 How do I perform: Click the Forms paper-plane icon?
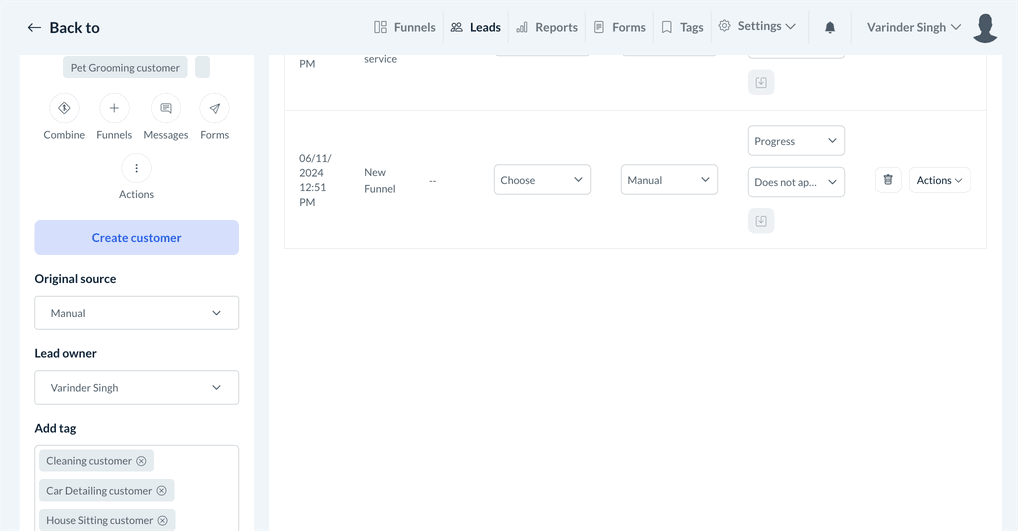(214, 108)
